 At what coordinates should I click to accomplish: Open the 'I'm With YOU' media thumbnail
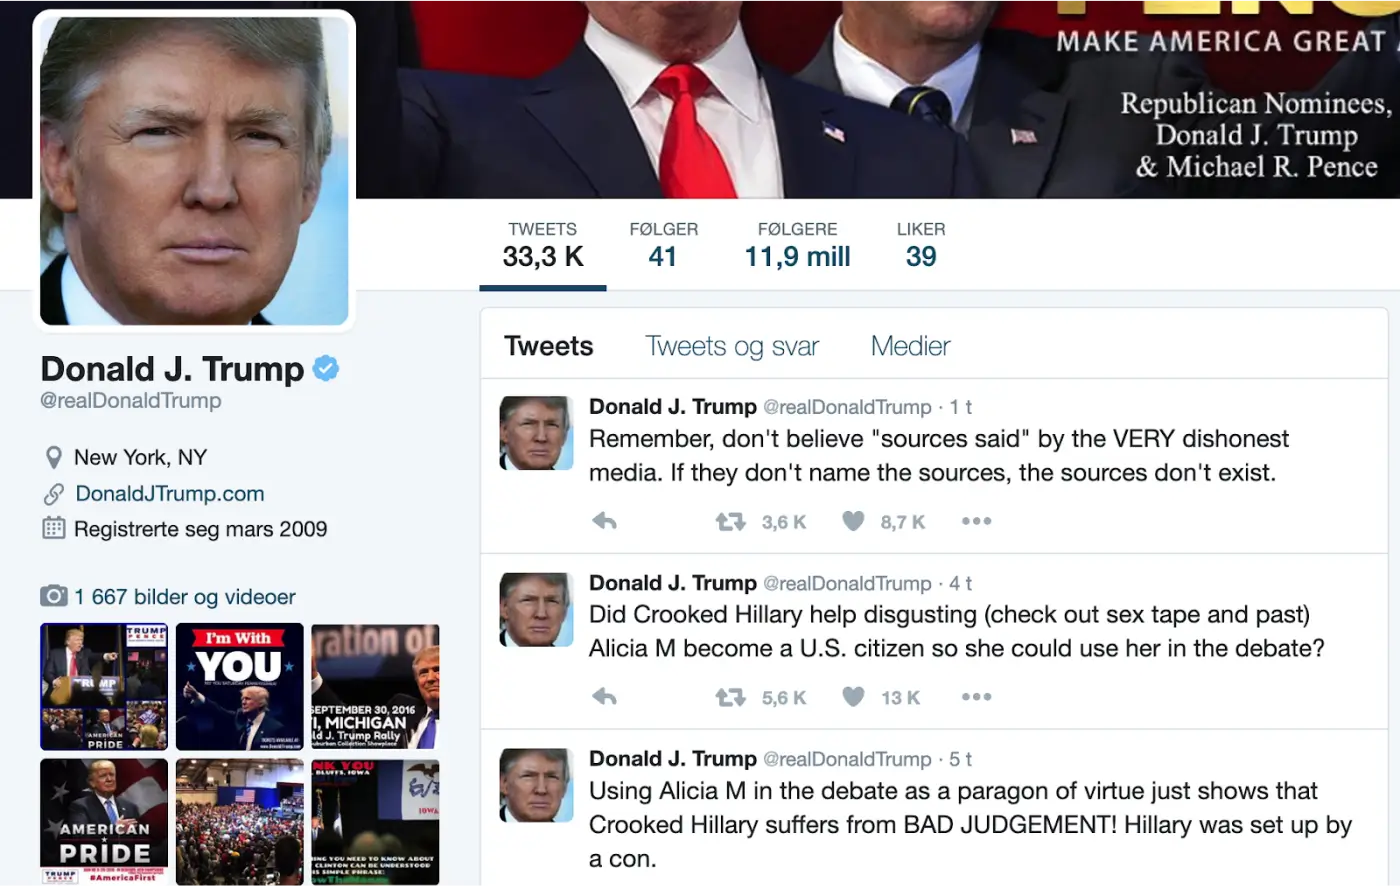point(240,687)
